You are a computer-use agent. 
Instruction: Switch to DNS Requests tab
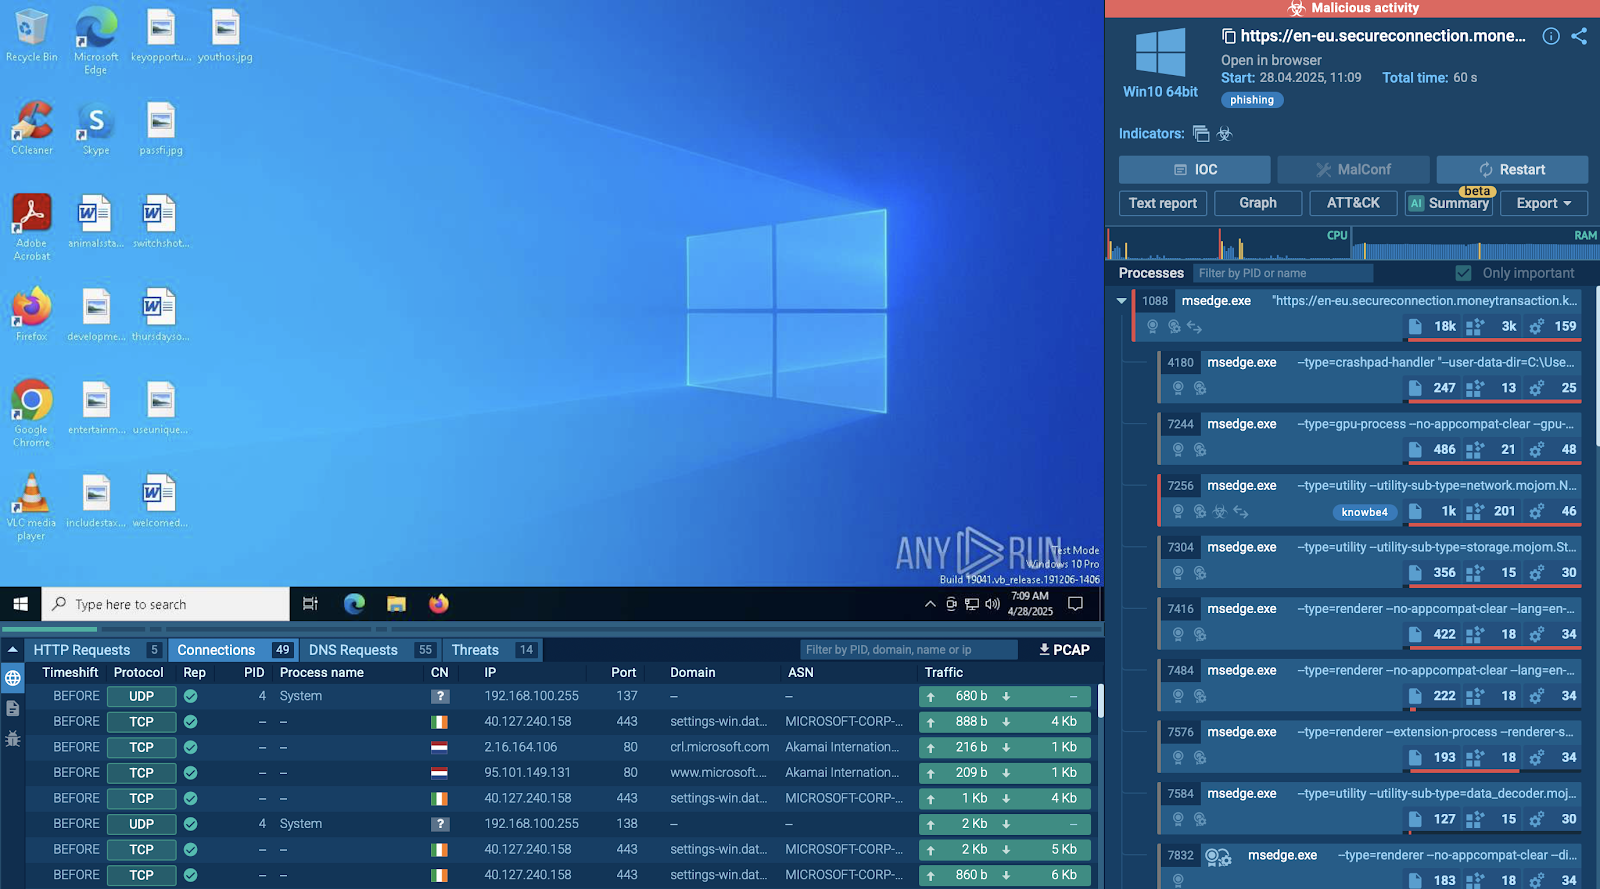point(370,650)
